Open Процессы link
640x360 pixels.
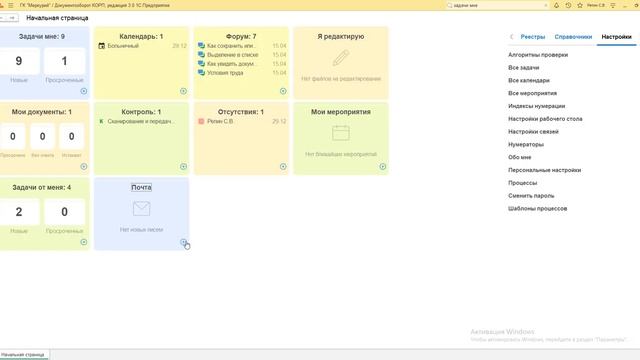tap(522, 183)
